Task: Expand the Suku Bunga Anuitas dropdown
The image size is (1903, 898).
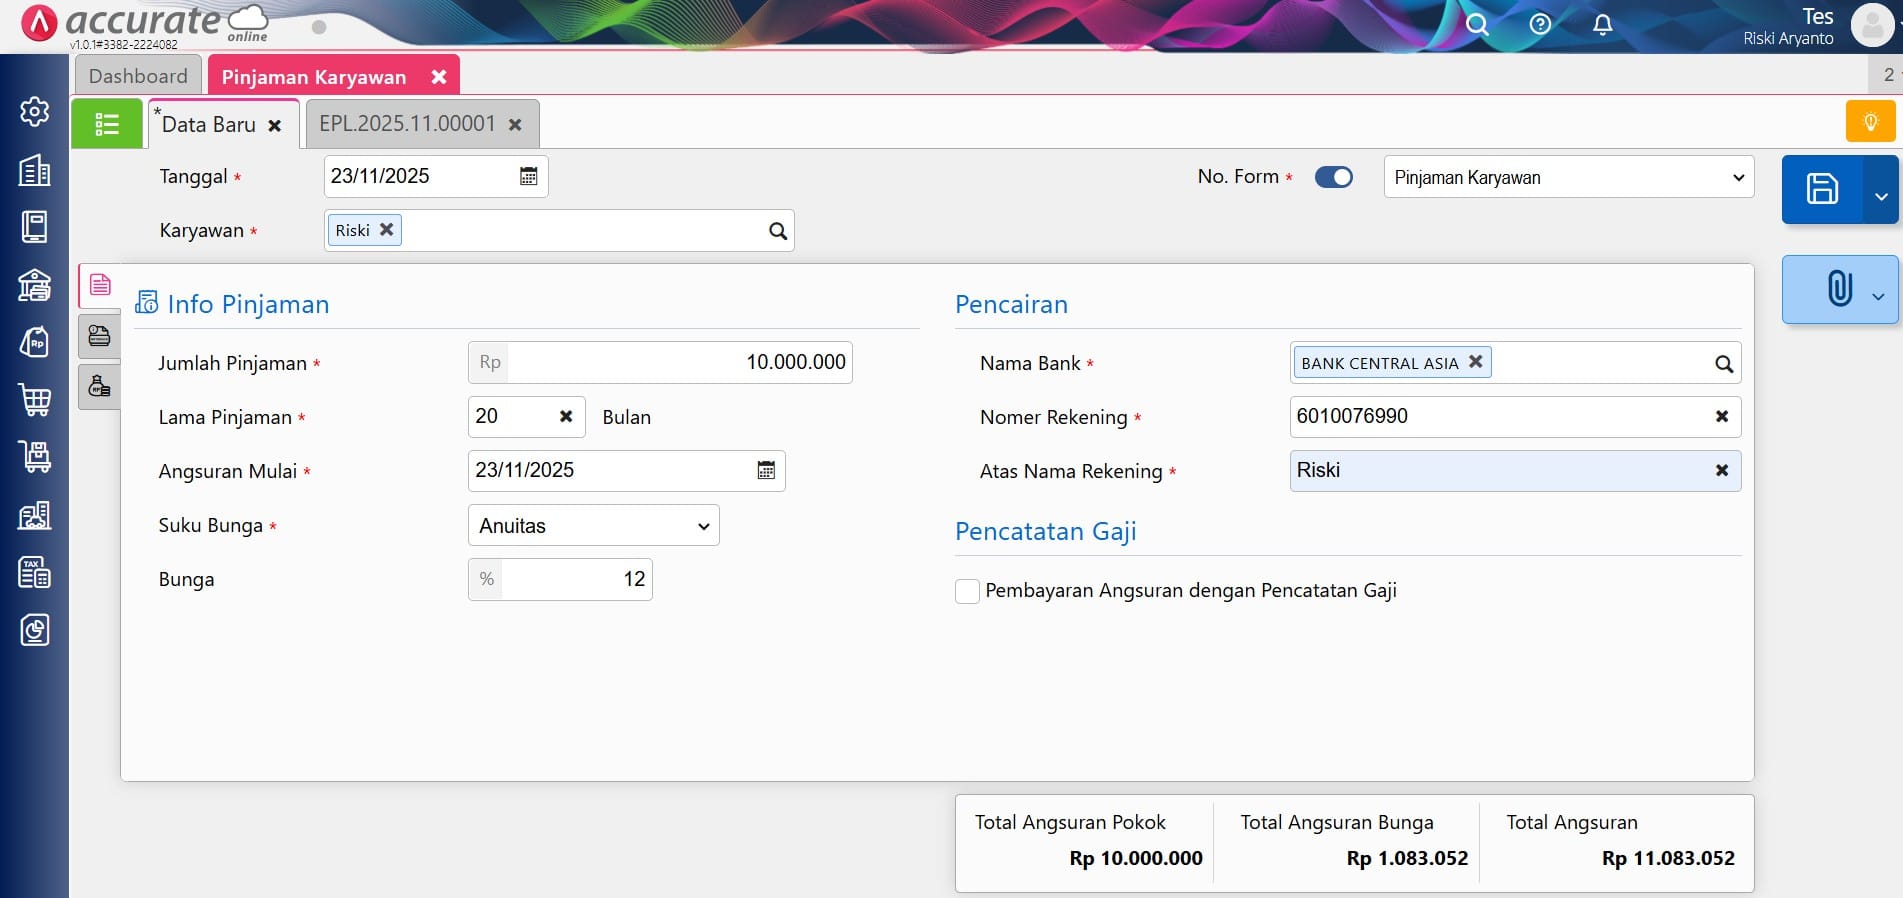Action: 593,526
